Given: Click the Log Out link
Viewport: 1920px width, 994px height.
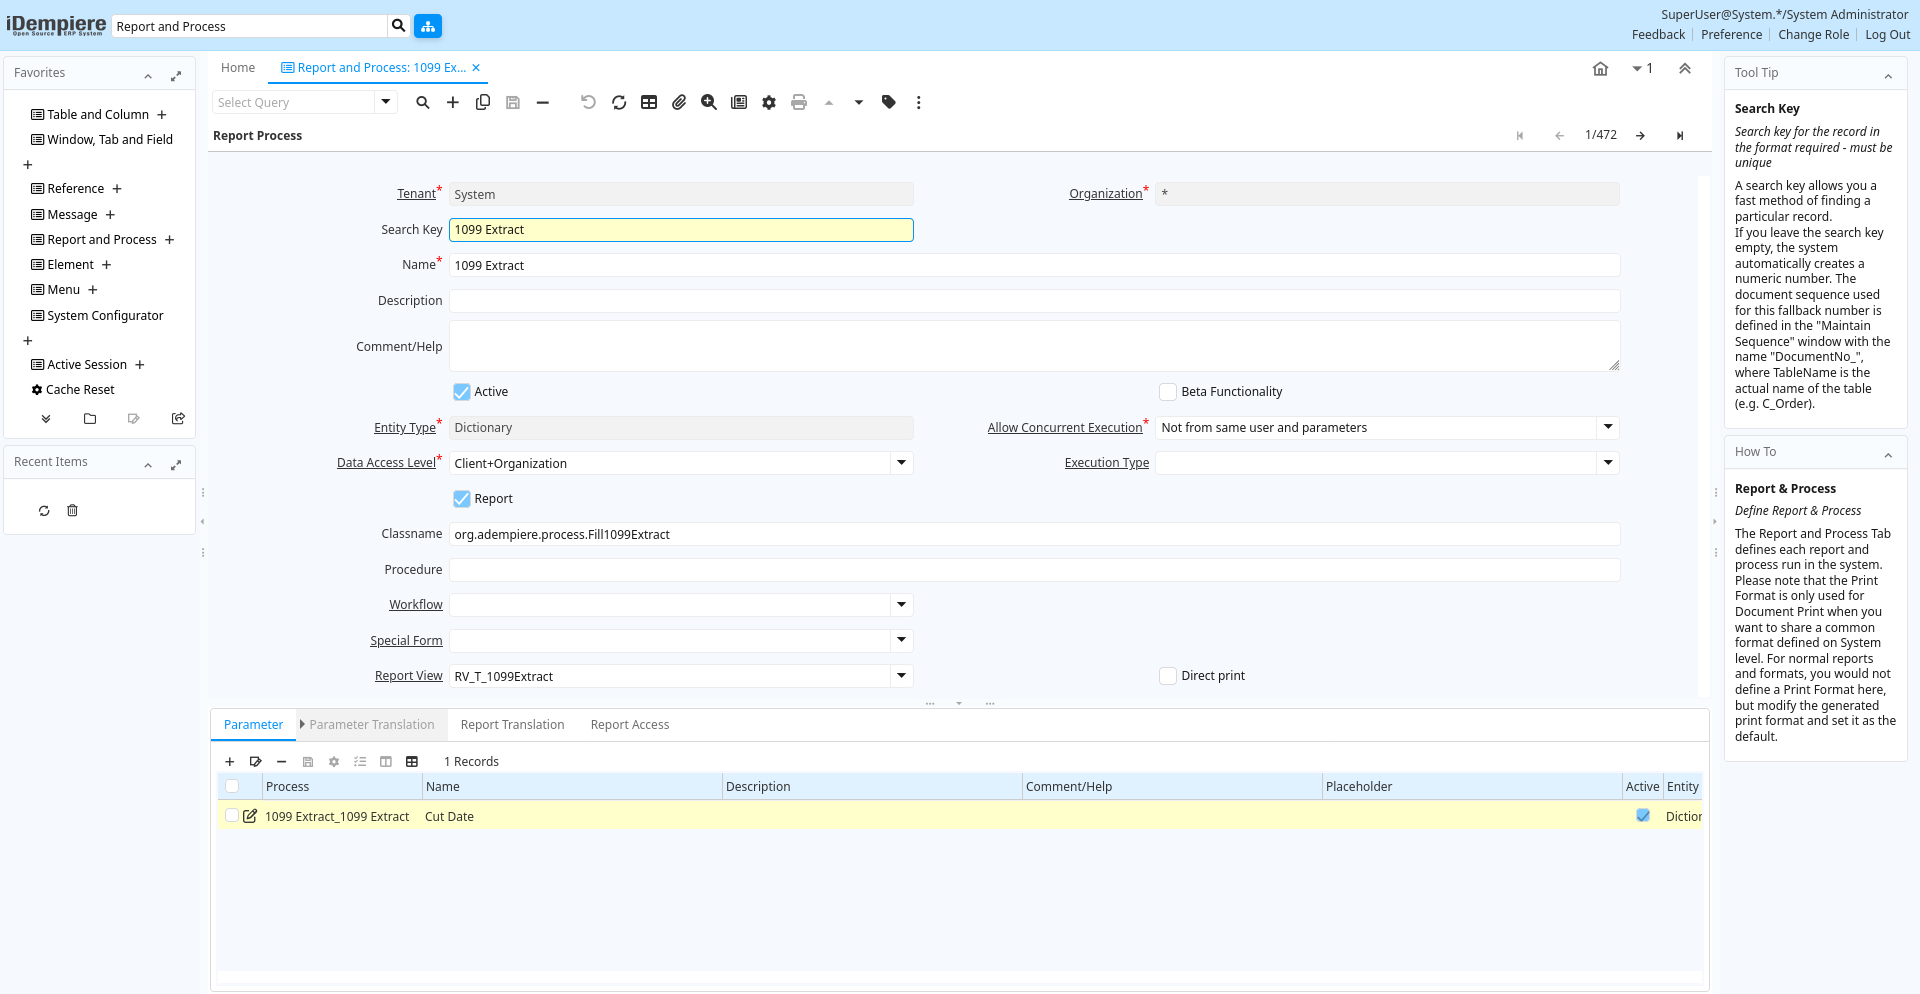Looking at the screenshot, I should point(1887,35).
